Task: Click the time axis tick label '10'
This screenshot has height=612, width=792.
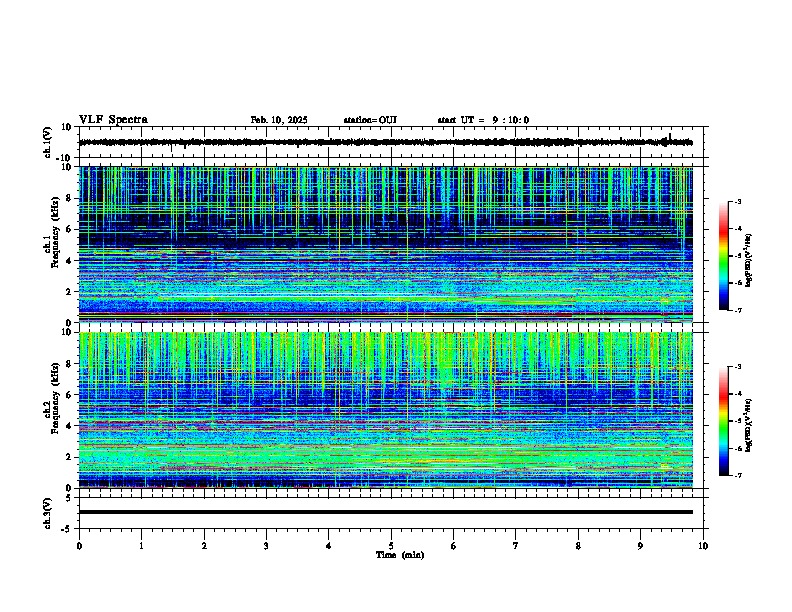Action: pos(703,546)
